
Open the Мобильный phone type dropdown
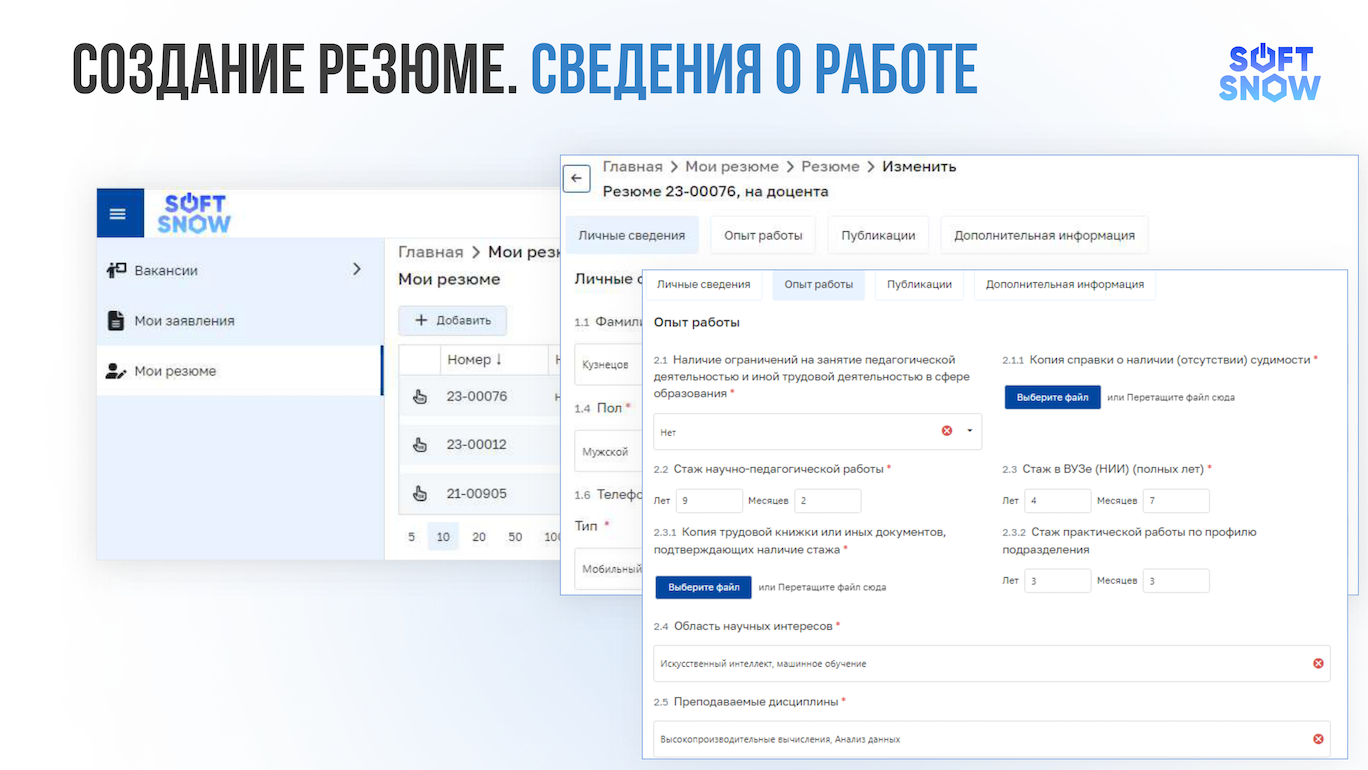(609, 569)
